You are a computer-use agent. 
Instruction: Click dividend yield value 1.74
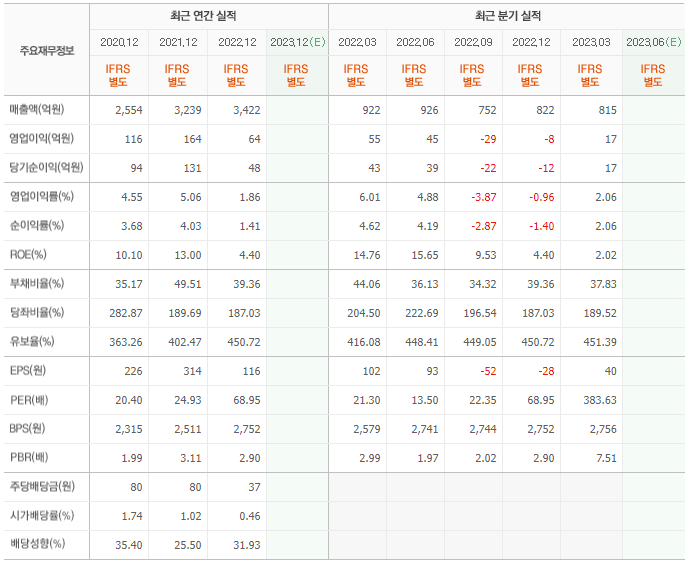(x=132, y=516)
